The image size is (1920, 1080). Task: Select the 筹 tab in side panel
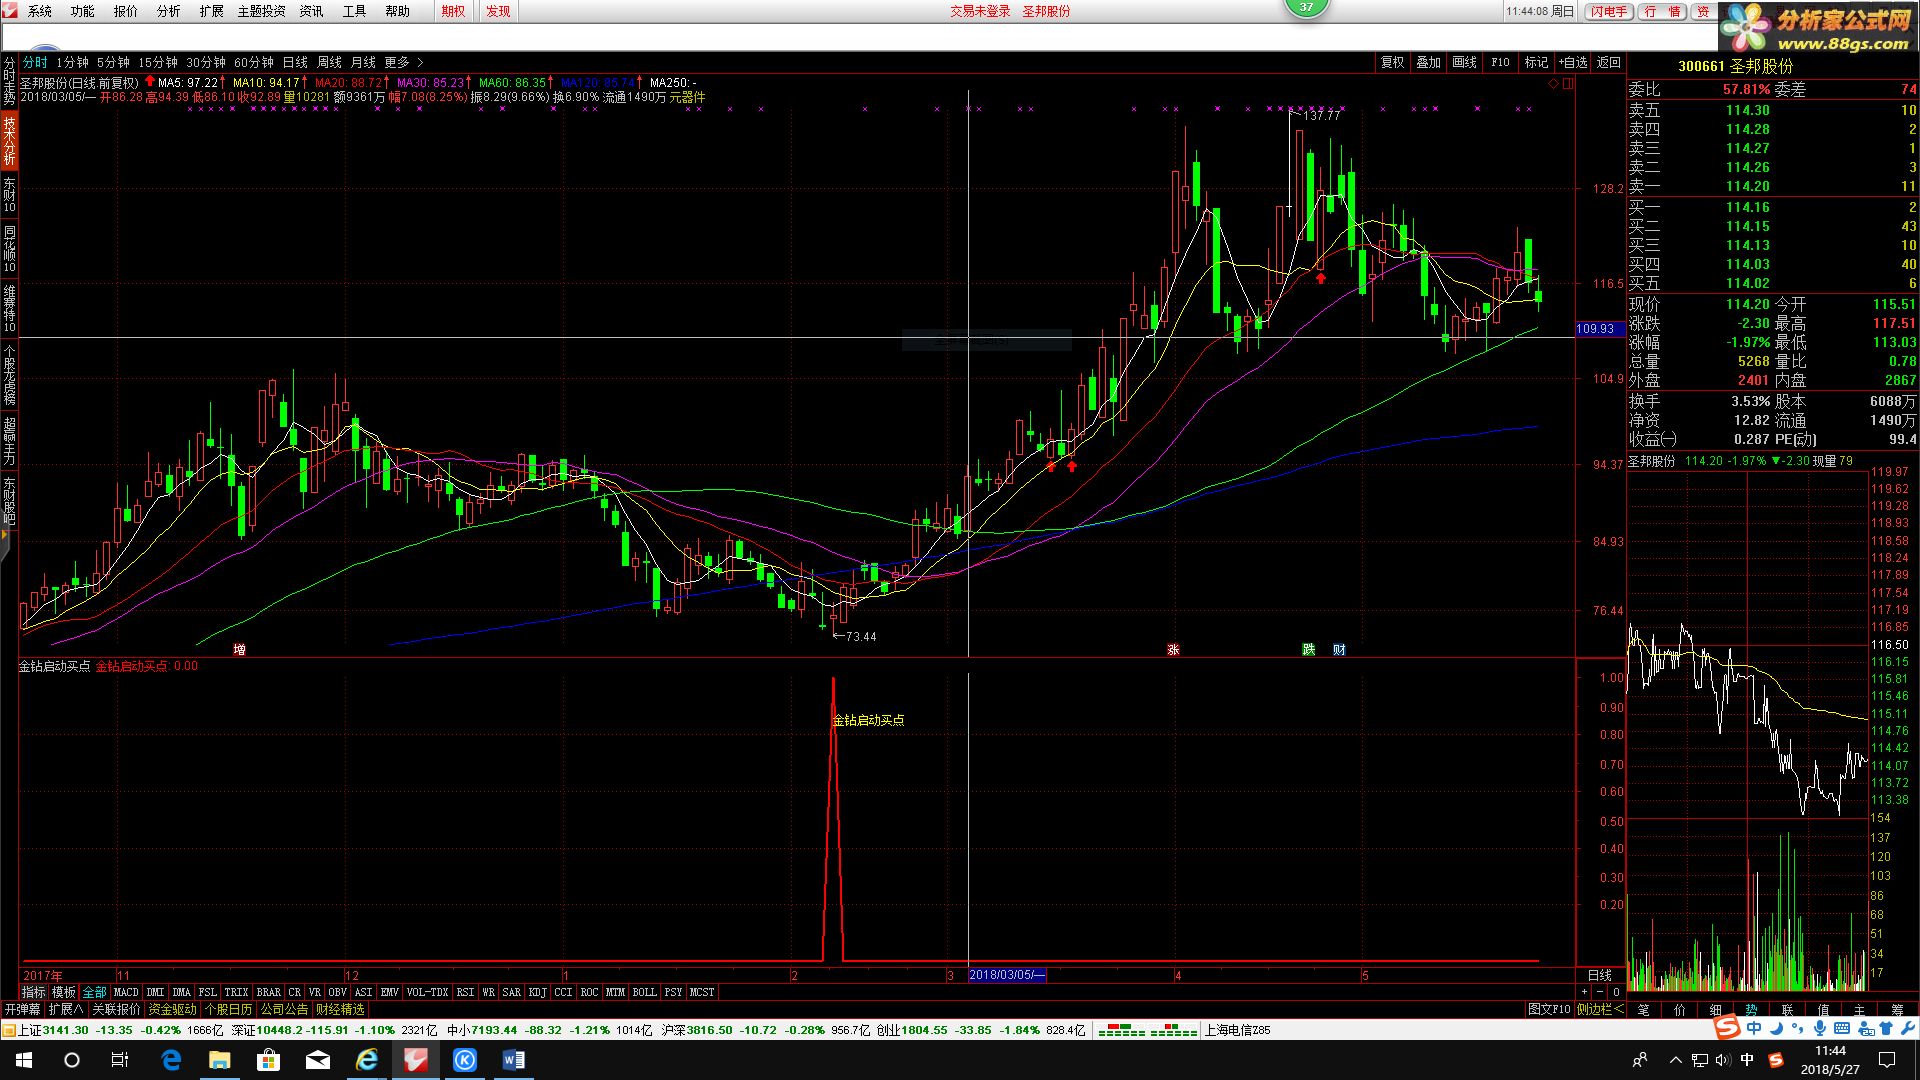(1896, 1009)
